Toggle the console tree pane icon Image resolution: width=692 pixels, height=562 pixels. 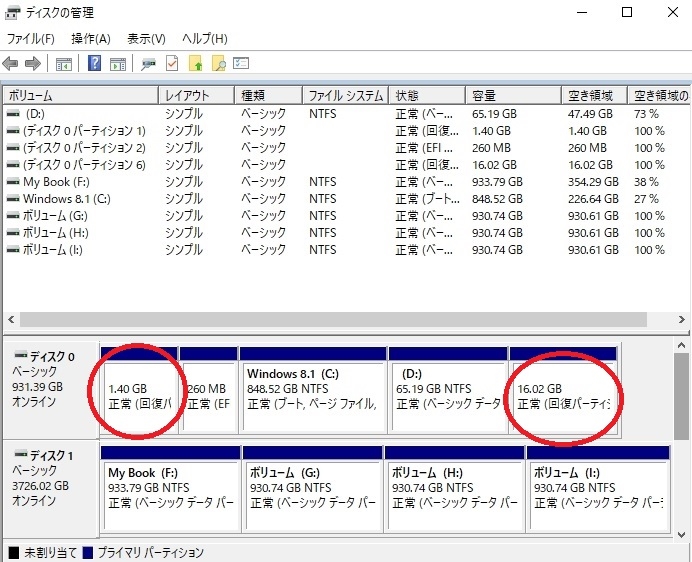pyautogui.click(x=64, y=64)
